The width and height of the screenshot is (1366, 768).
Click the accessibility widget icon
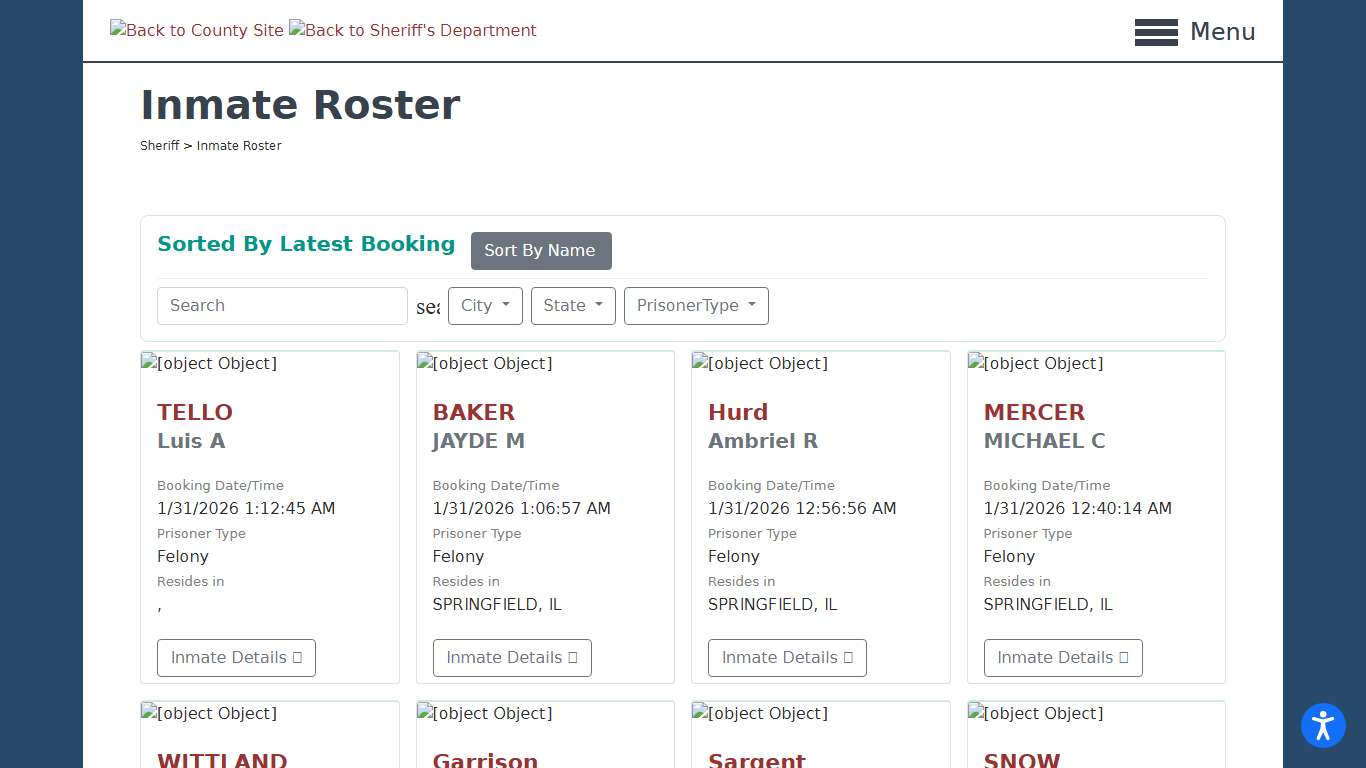pyautogui.click(x=1323, y=726)
